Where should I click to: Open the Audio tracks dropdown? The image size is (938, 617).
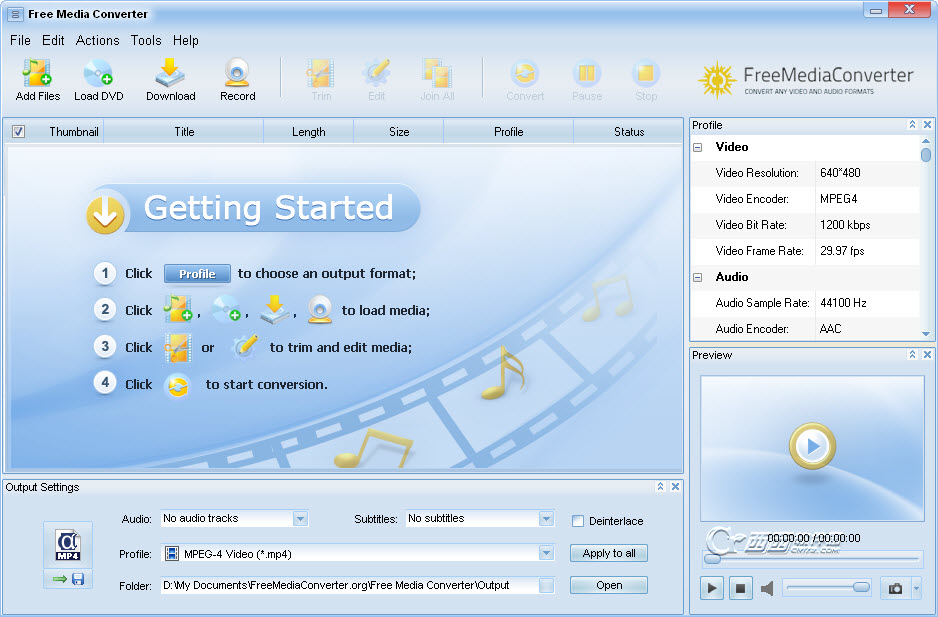(x=300, y=519)
